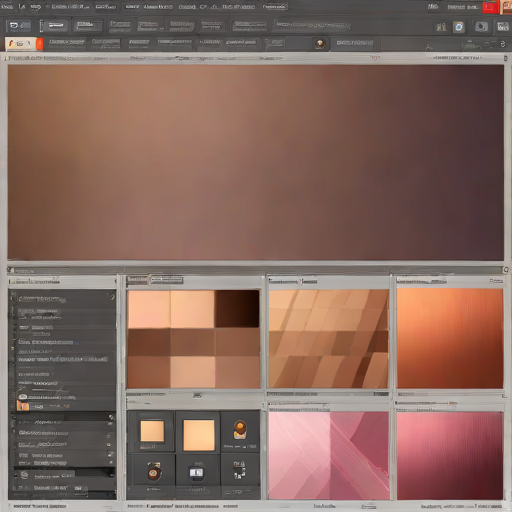The image size is (512, 512).
Task: Select the larger peach square tile
Action: (199, 435)
